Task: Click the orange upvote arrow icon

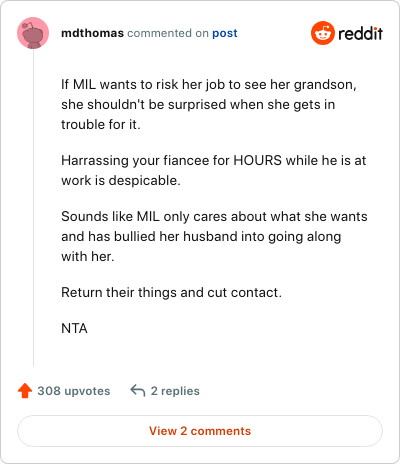Action: click(x=25, y=391)
